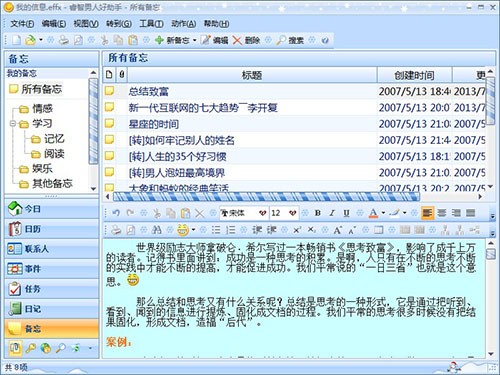Click the 编辑 toolbar button with pencil
This screenshot has height=375, width=500.
click(214, 40)
